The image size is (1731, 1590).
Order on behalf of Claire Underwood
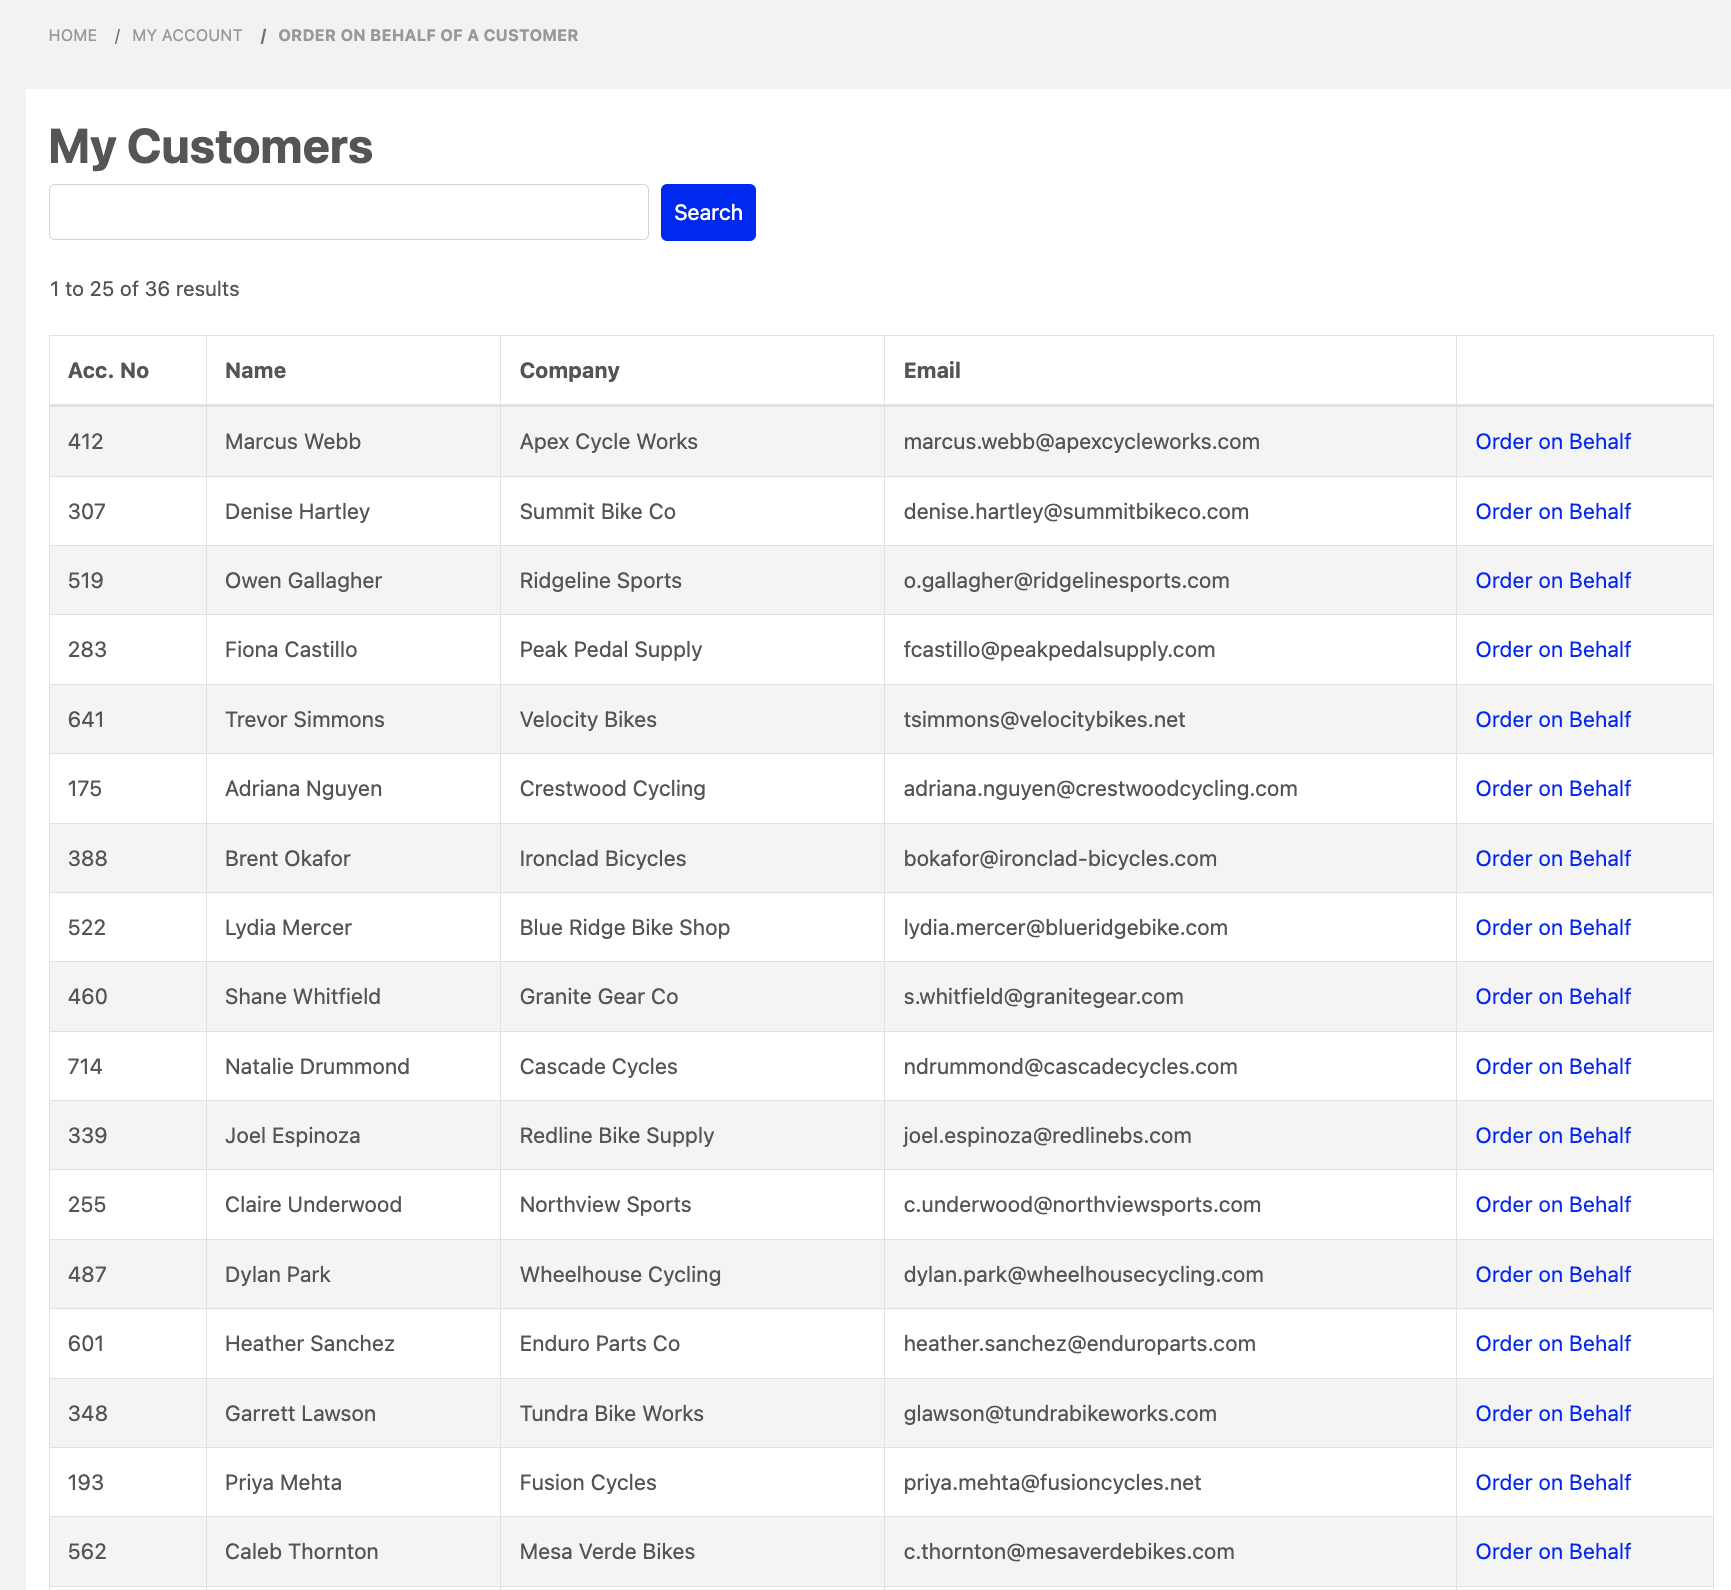pyautogui.click(x=1552, y=1204)
